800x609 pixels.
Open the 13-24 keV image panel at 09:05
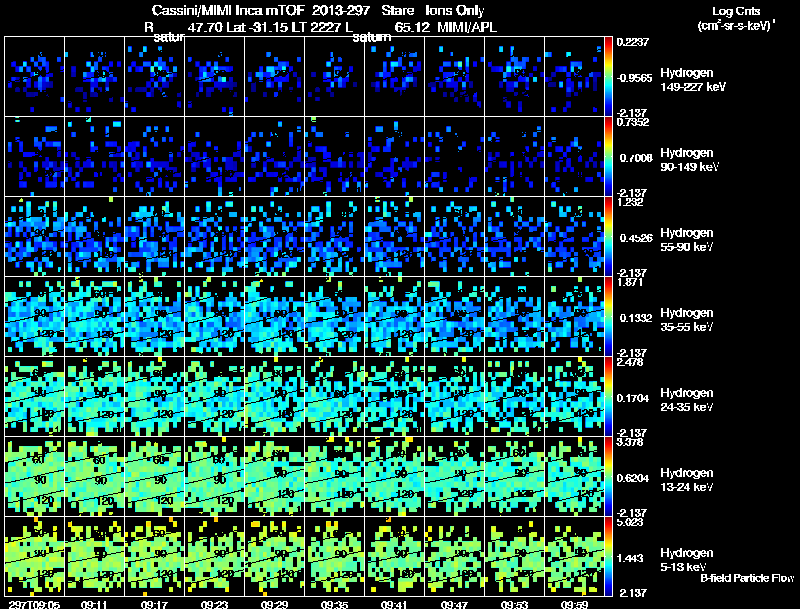coord(35,476)
